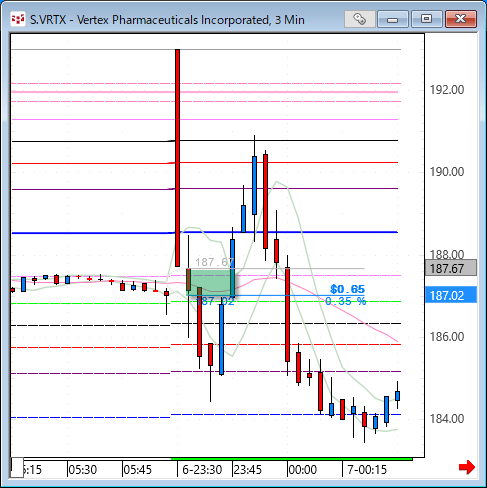The height and width of the screenshot is (488, 487).
Task: Click the green shaded measurement box
Action: (x=211, y=282)
